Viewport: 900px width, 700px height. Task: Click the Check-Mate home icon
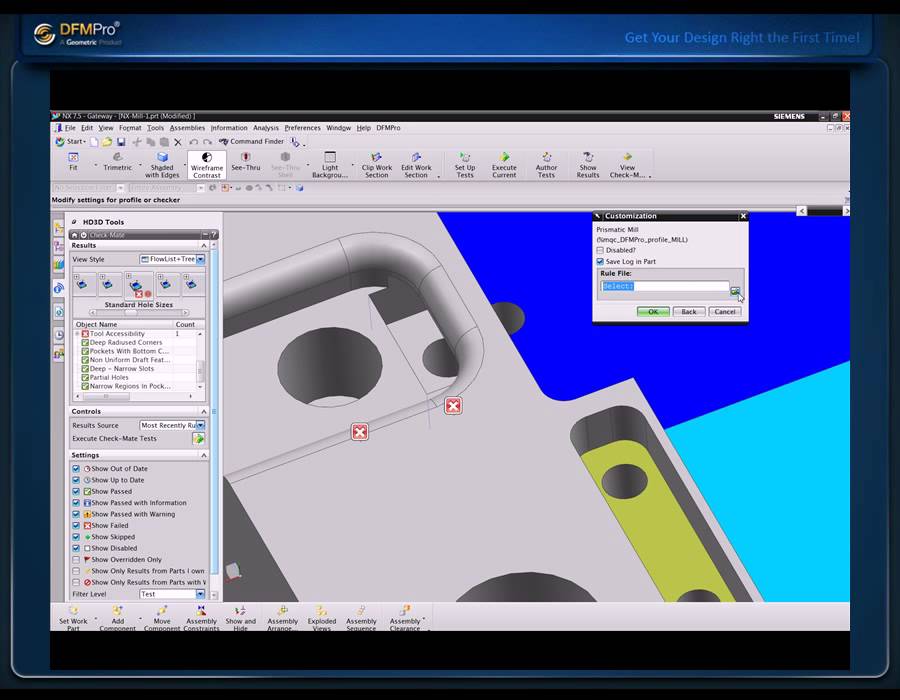(x=74, y=235)
